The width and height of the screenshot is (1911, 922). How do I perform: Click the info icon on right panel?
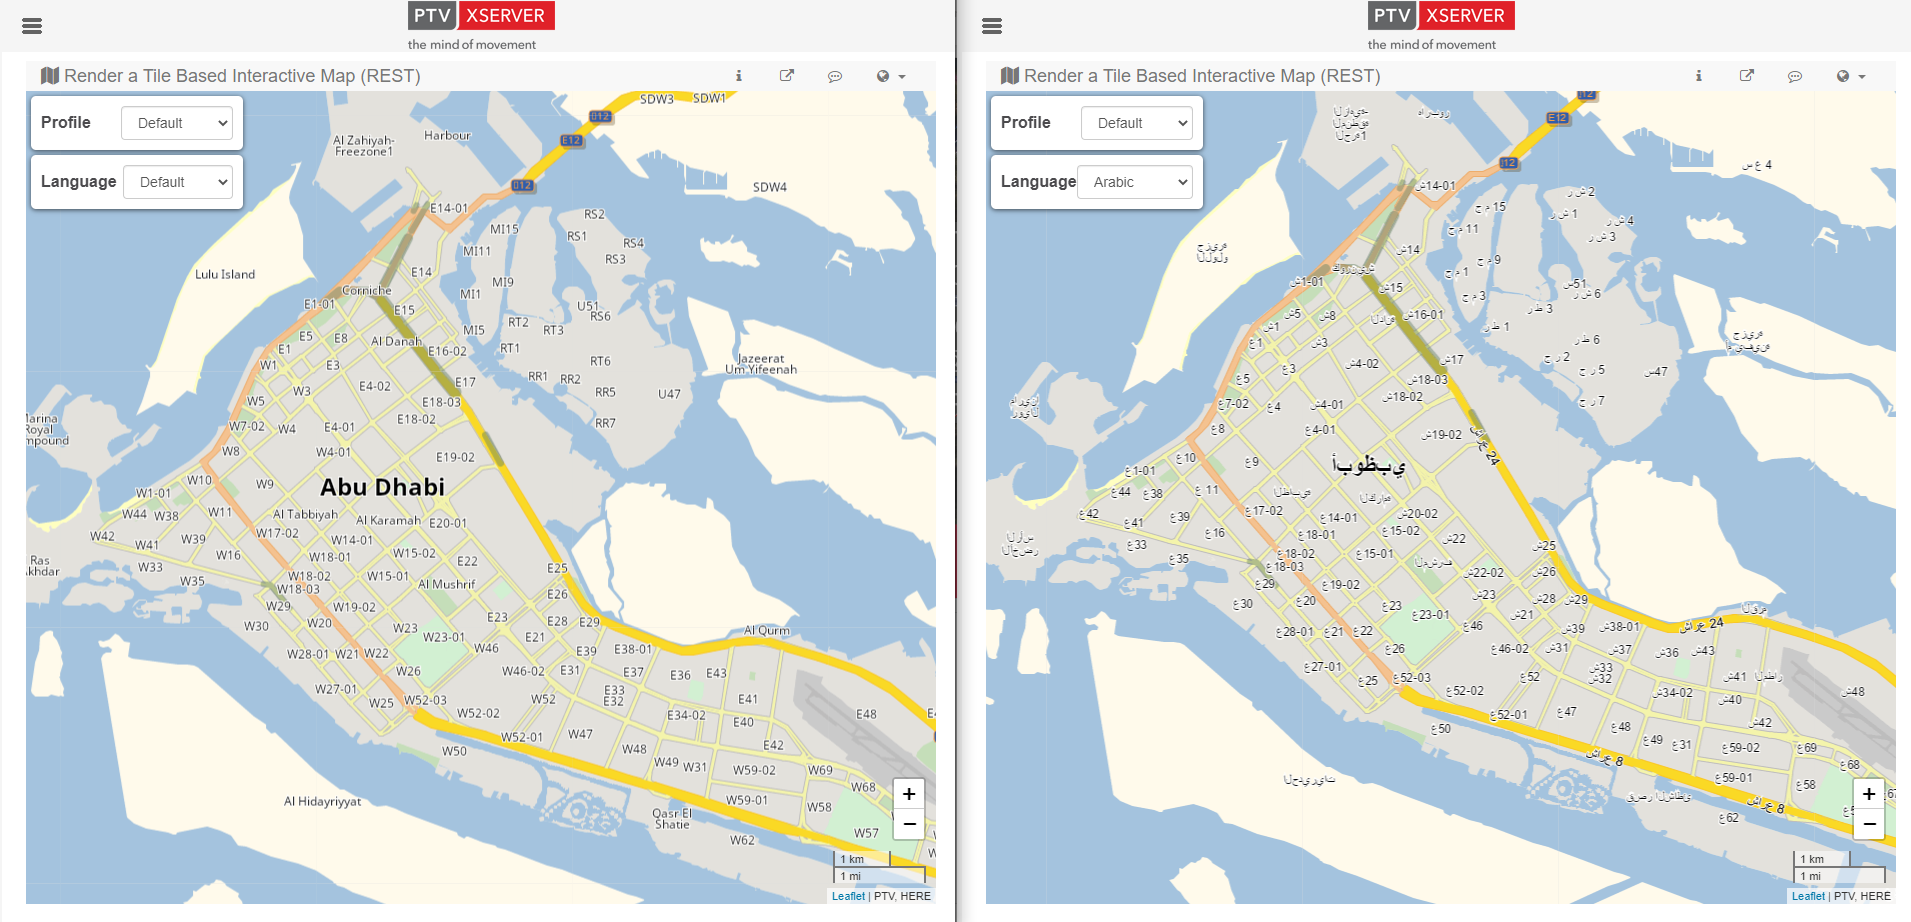(x=1698, y=76)
